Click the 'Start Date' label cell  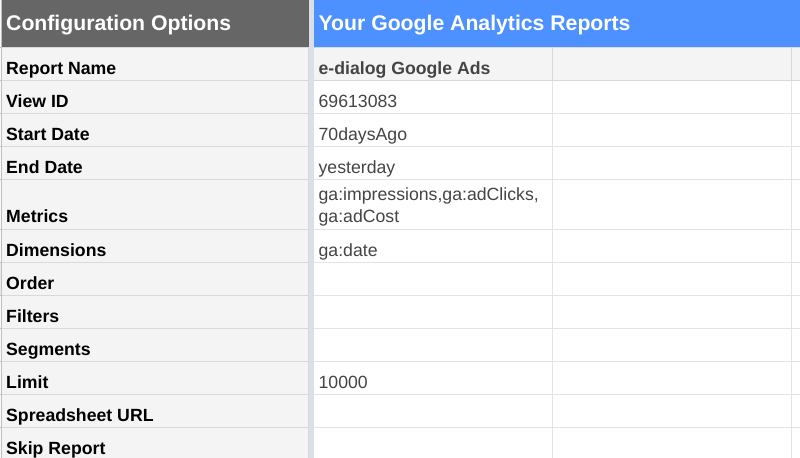click(155, 134)
